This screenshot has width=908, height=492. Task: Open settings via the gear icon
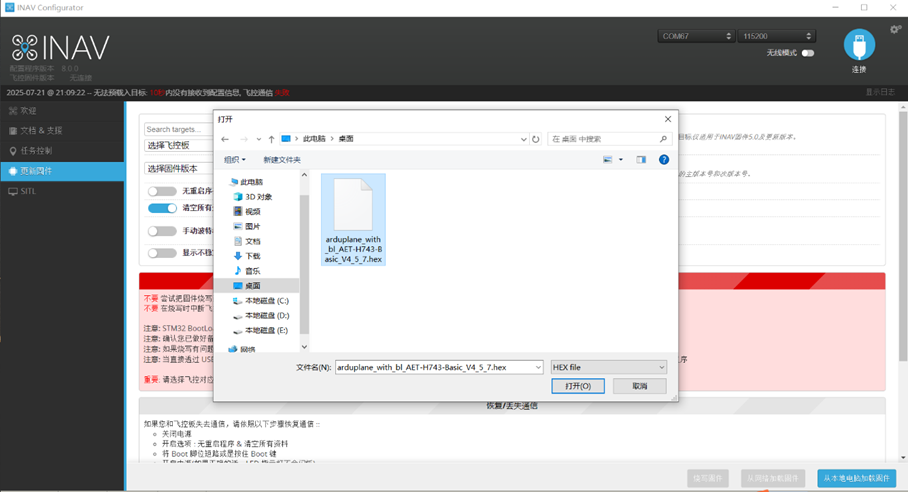[895, 30]
